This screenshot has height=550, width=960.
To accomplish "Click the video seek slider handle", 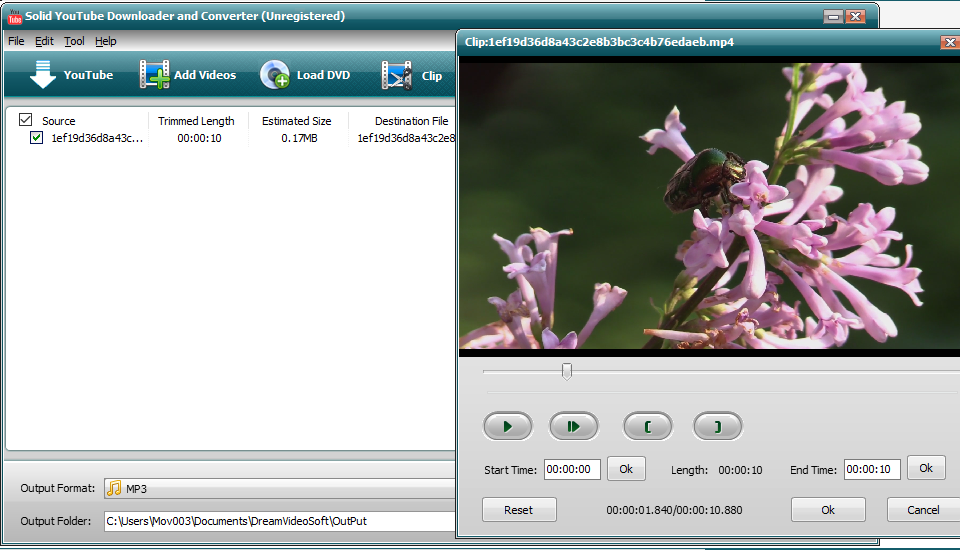I will click(x=567, y=371).
